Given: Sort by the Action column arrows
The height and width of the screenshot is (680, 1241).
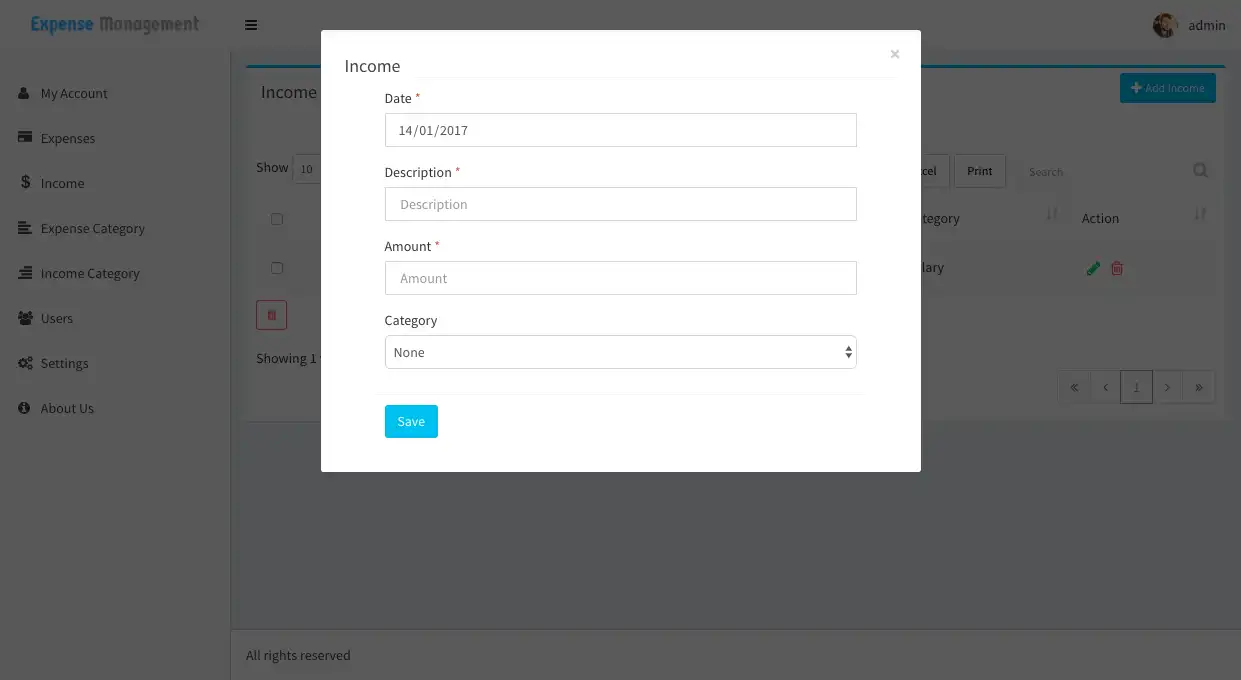Looking at the screenshot, I should click(x=1200, y=214).
